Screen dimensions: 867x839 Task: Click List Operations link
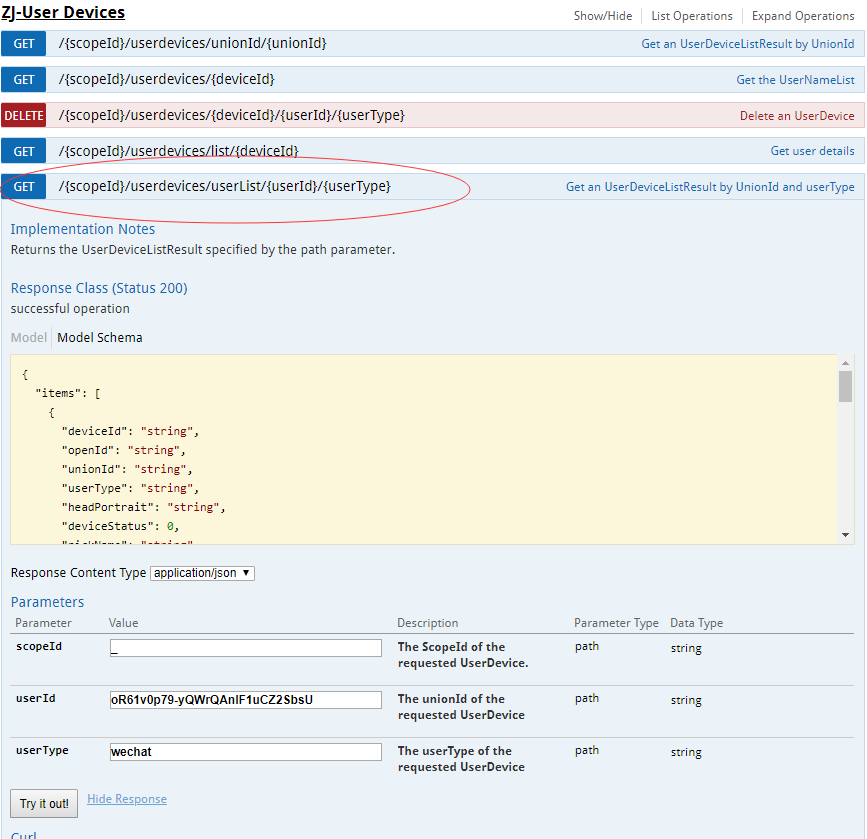(692, 16)
